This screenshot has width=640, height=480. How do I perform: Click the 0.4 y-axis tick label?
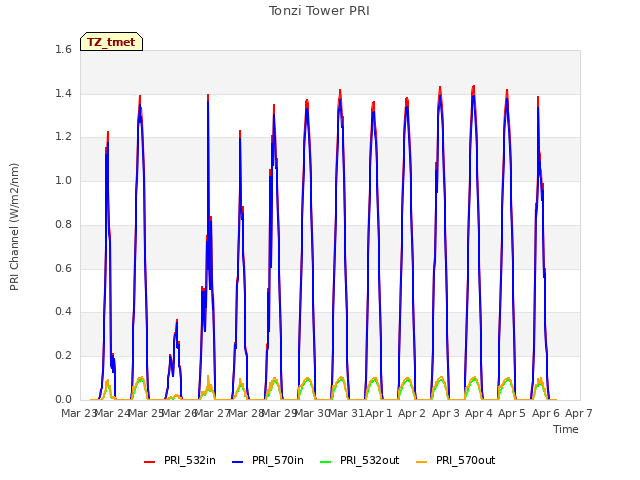click(x=63, y=311)
